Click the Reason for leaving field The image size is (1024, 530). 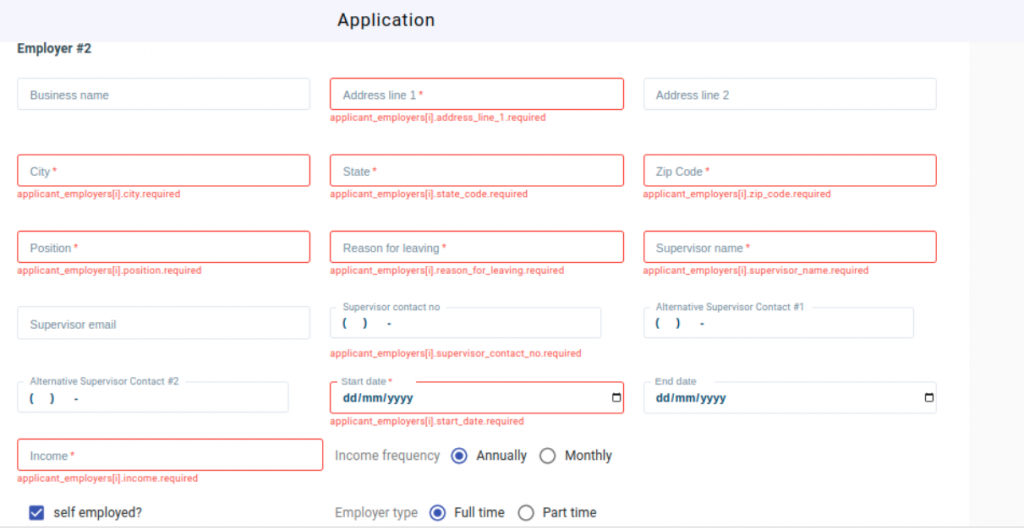coord(476,247)
